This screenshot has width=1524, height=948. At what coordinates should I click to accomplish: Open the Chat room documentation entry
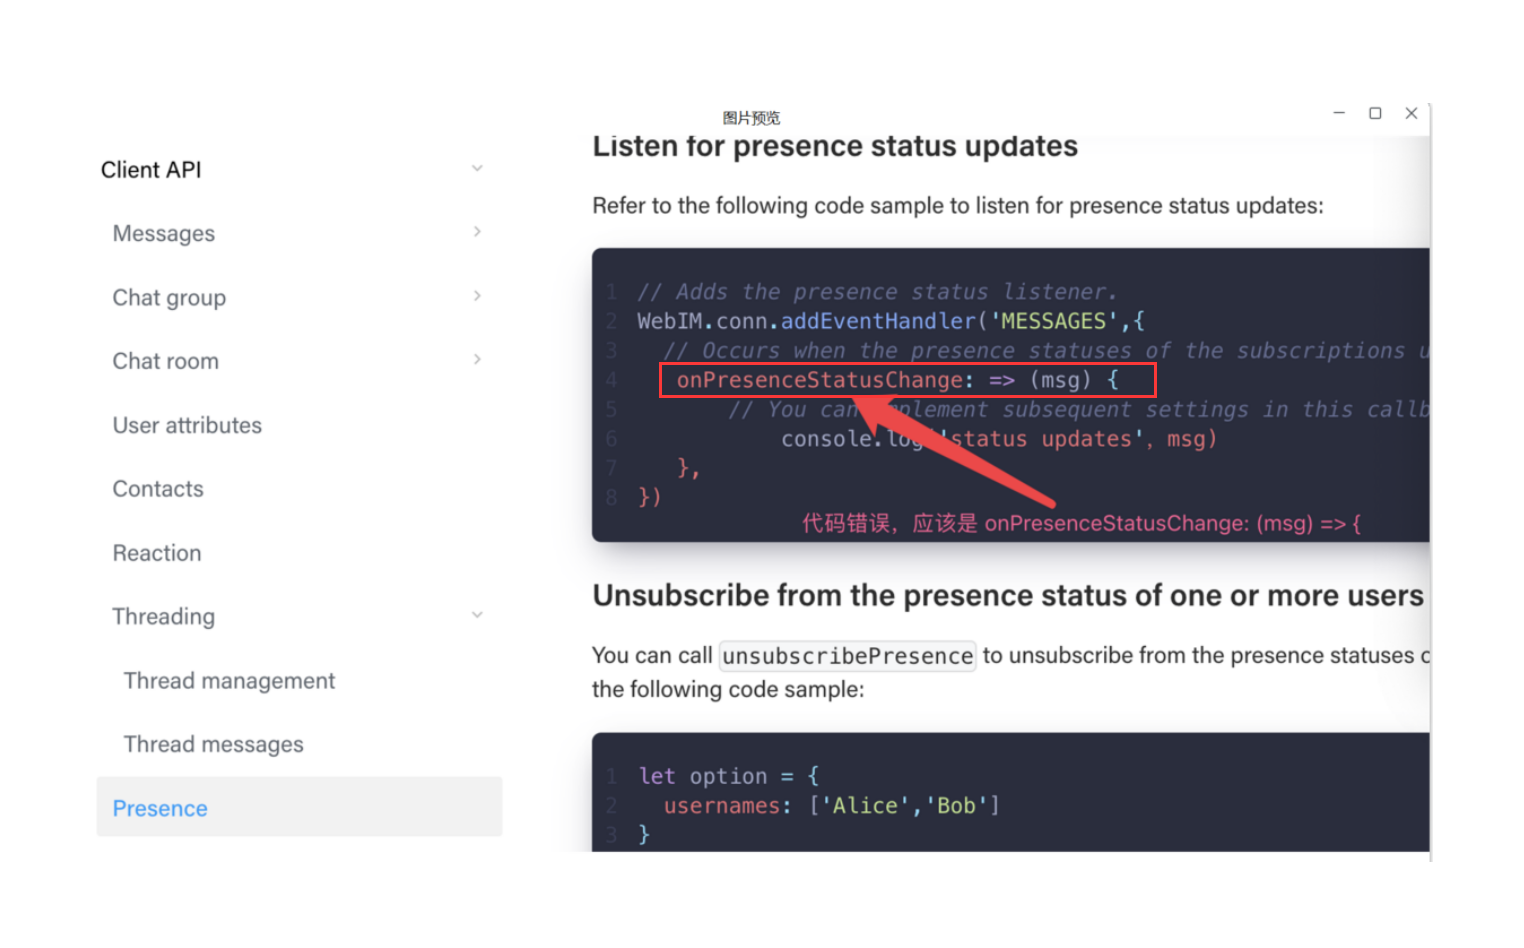pos(165,361)
